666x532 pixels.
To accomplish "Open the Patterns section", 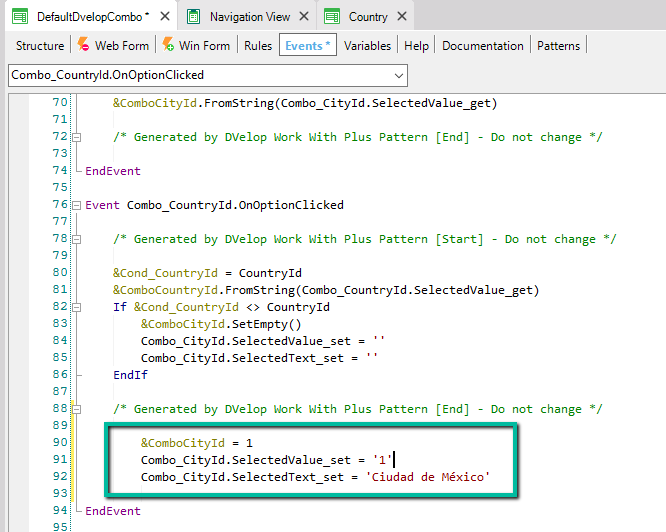I will click(558, 45).
